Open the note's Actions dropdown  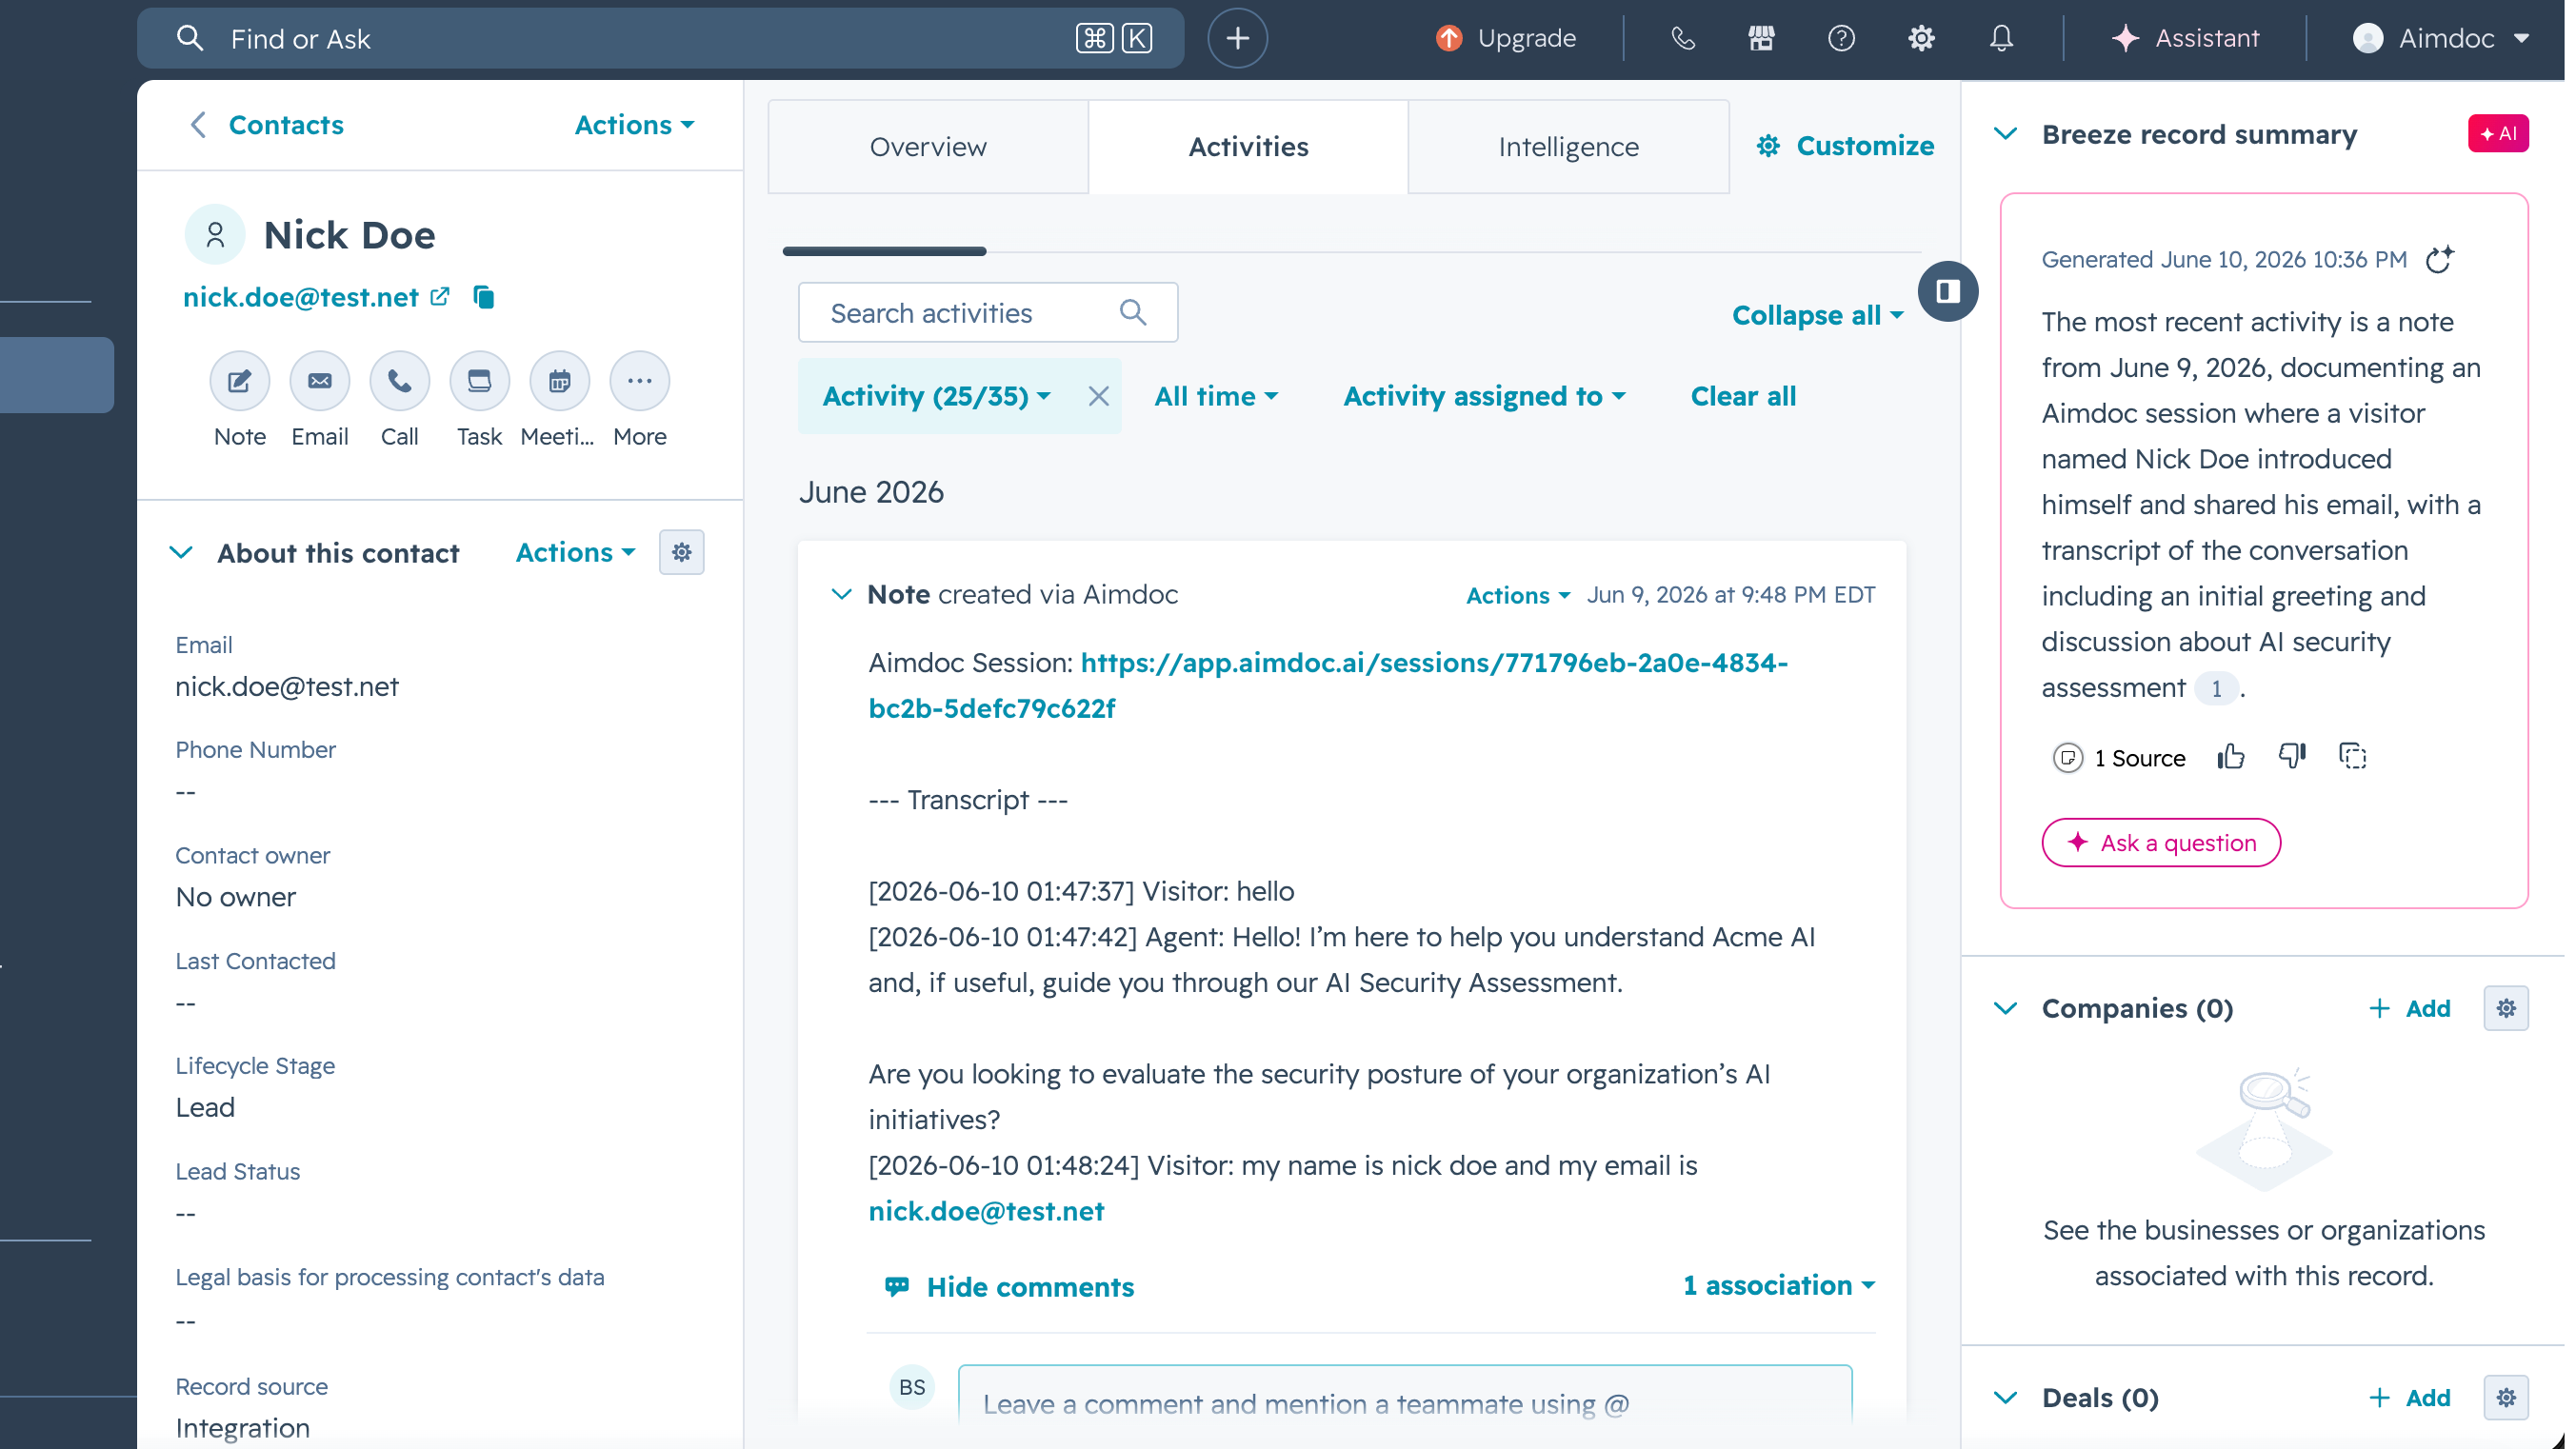(1517, 596)
